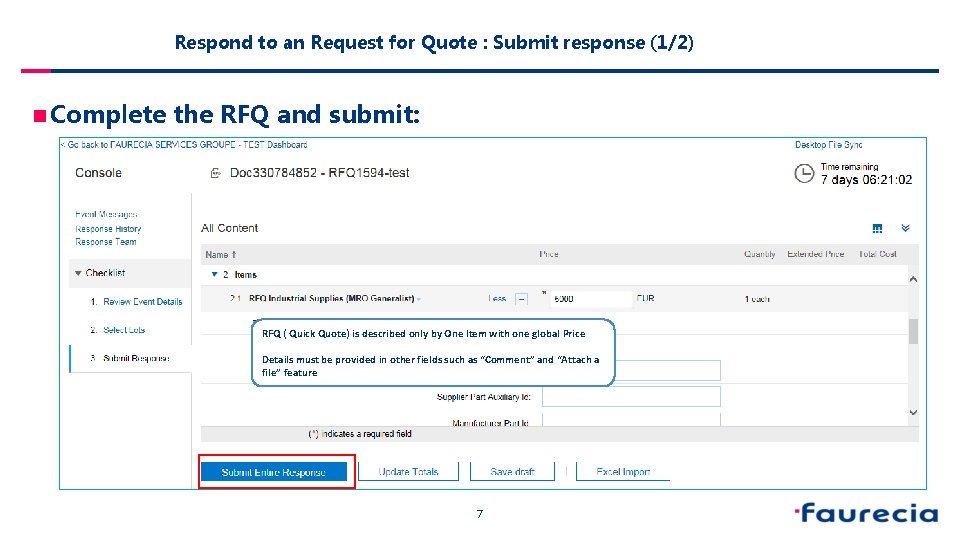Collapse the Items group triangle
This screenshot has width=960, height=540.
coord(214,274)
